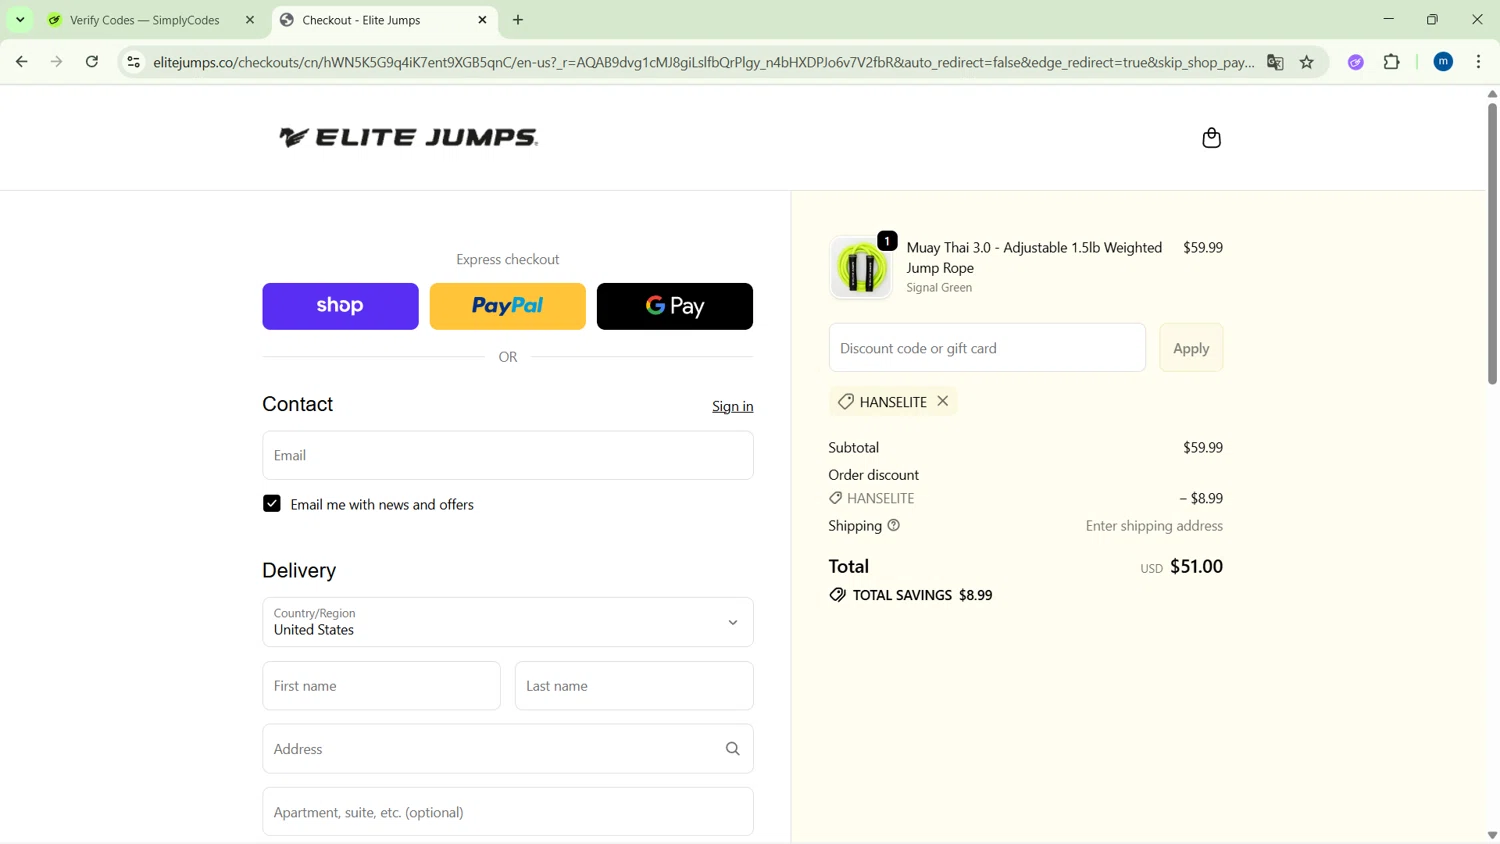Click the Muay Thai jump rope thumbnail
1500x844 pixels.
coord(861,268)
